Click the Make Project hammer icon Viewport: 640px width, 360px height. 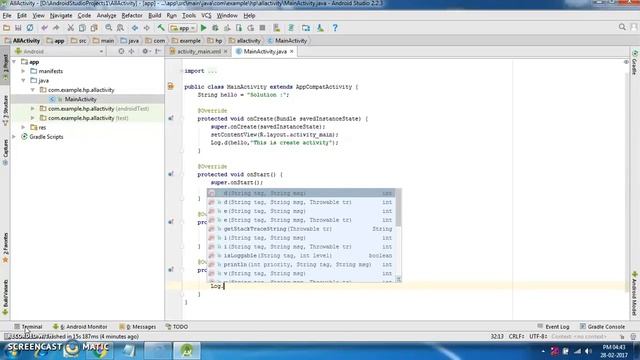161,28
